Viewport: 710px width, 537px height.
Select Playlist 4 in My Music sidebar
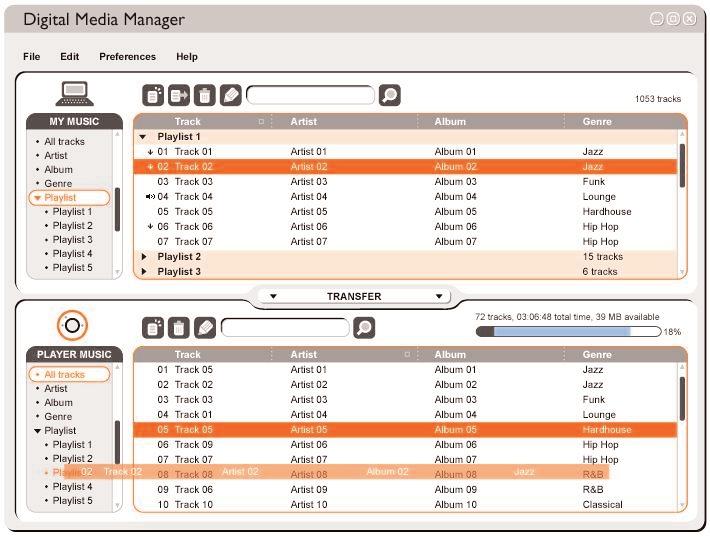(72, 254)
